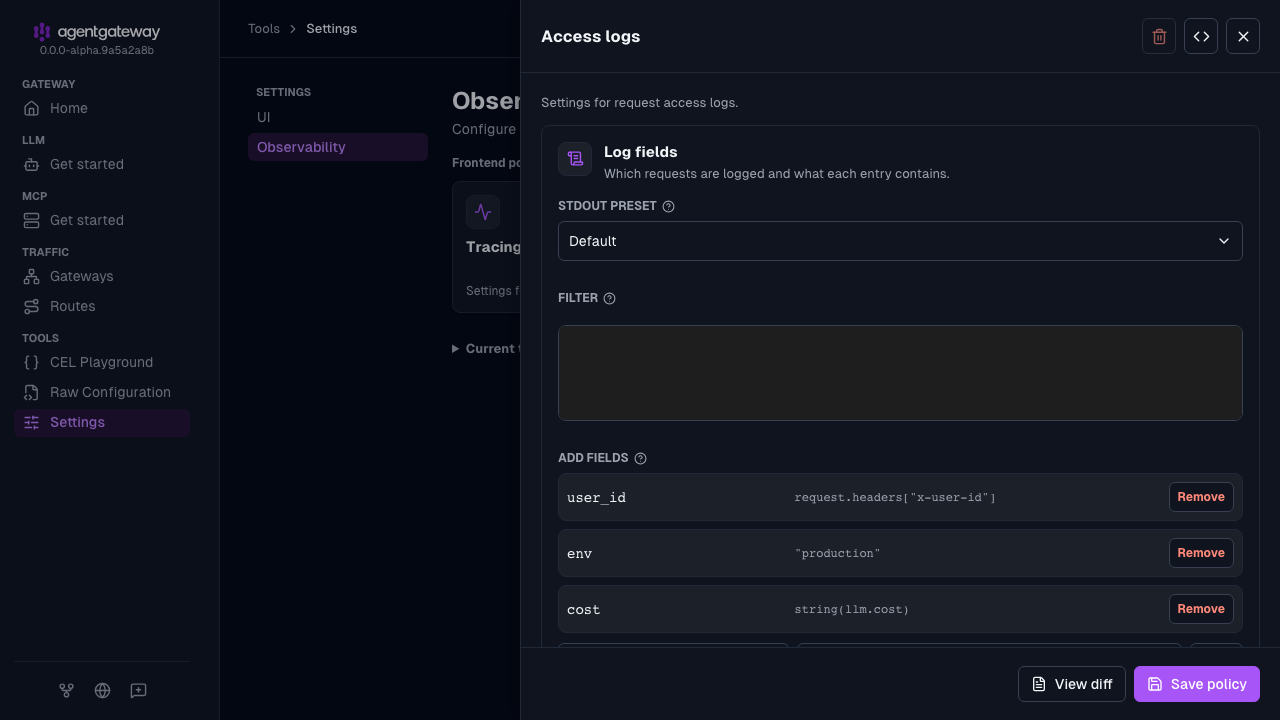The width and height of the screenshot is (1280, 720).
Task: Save the policy
Action: point(1197,684)
